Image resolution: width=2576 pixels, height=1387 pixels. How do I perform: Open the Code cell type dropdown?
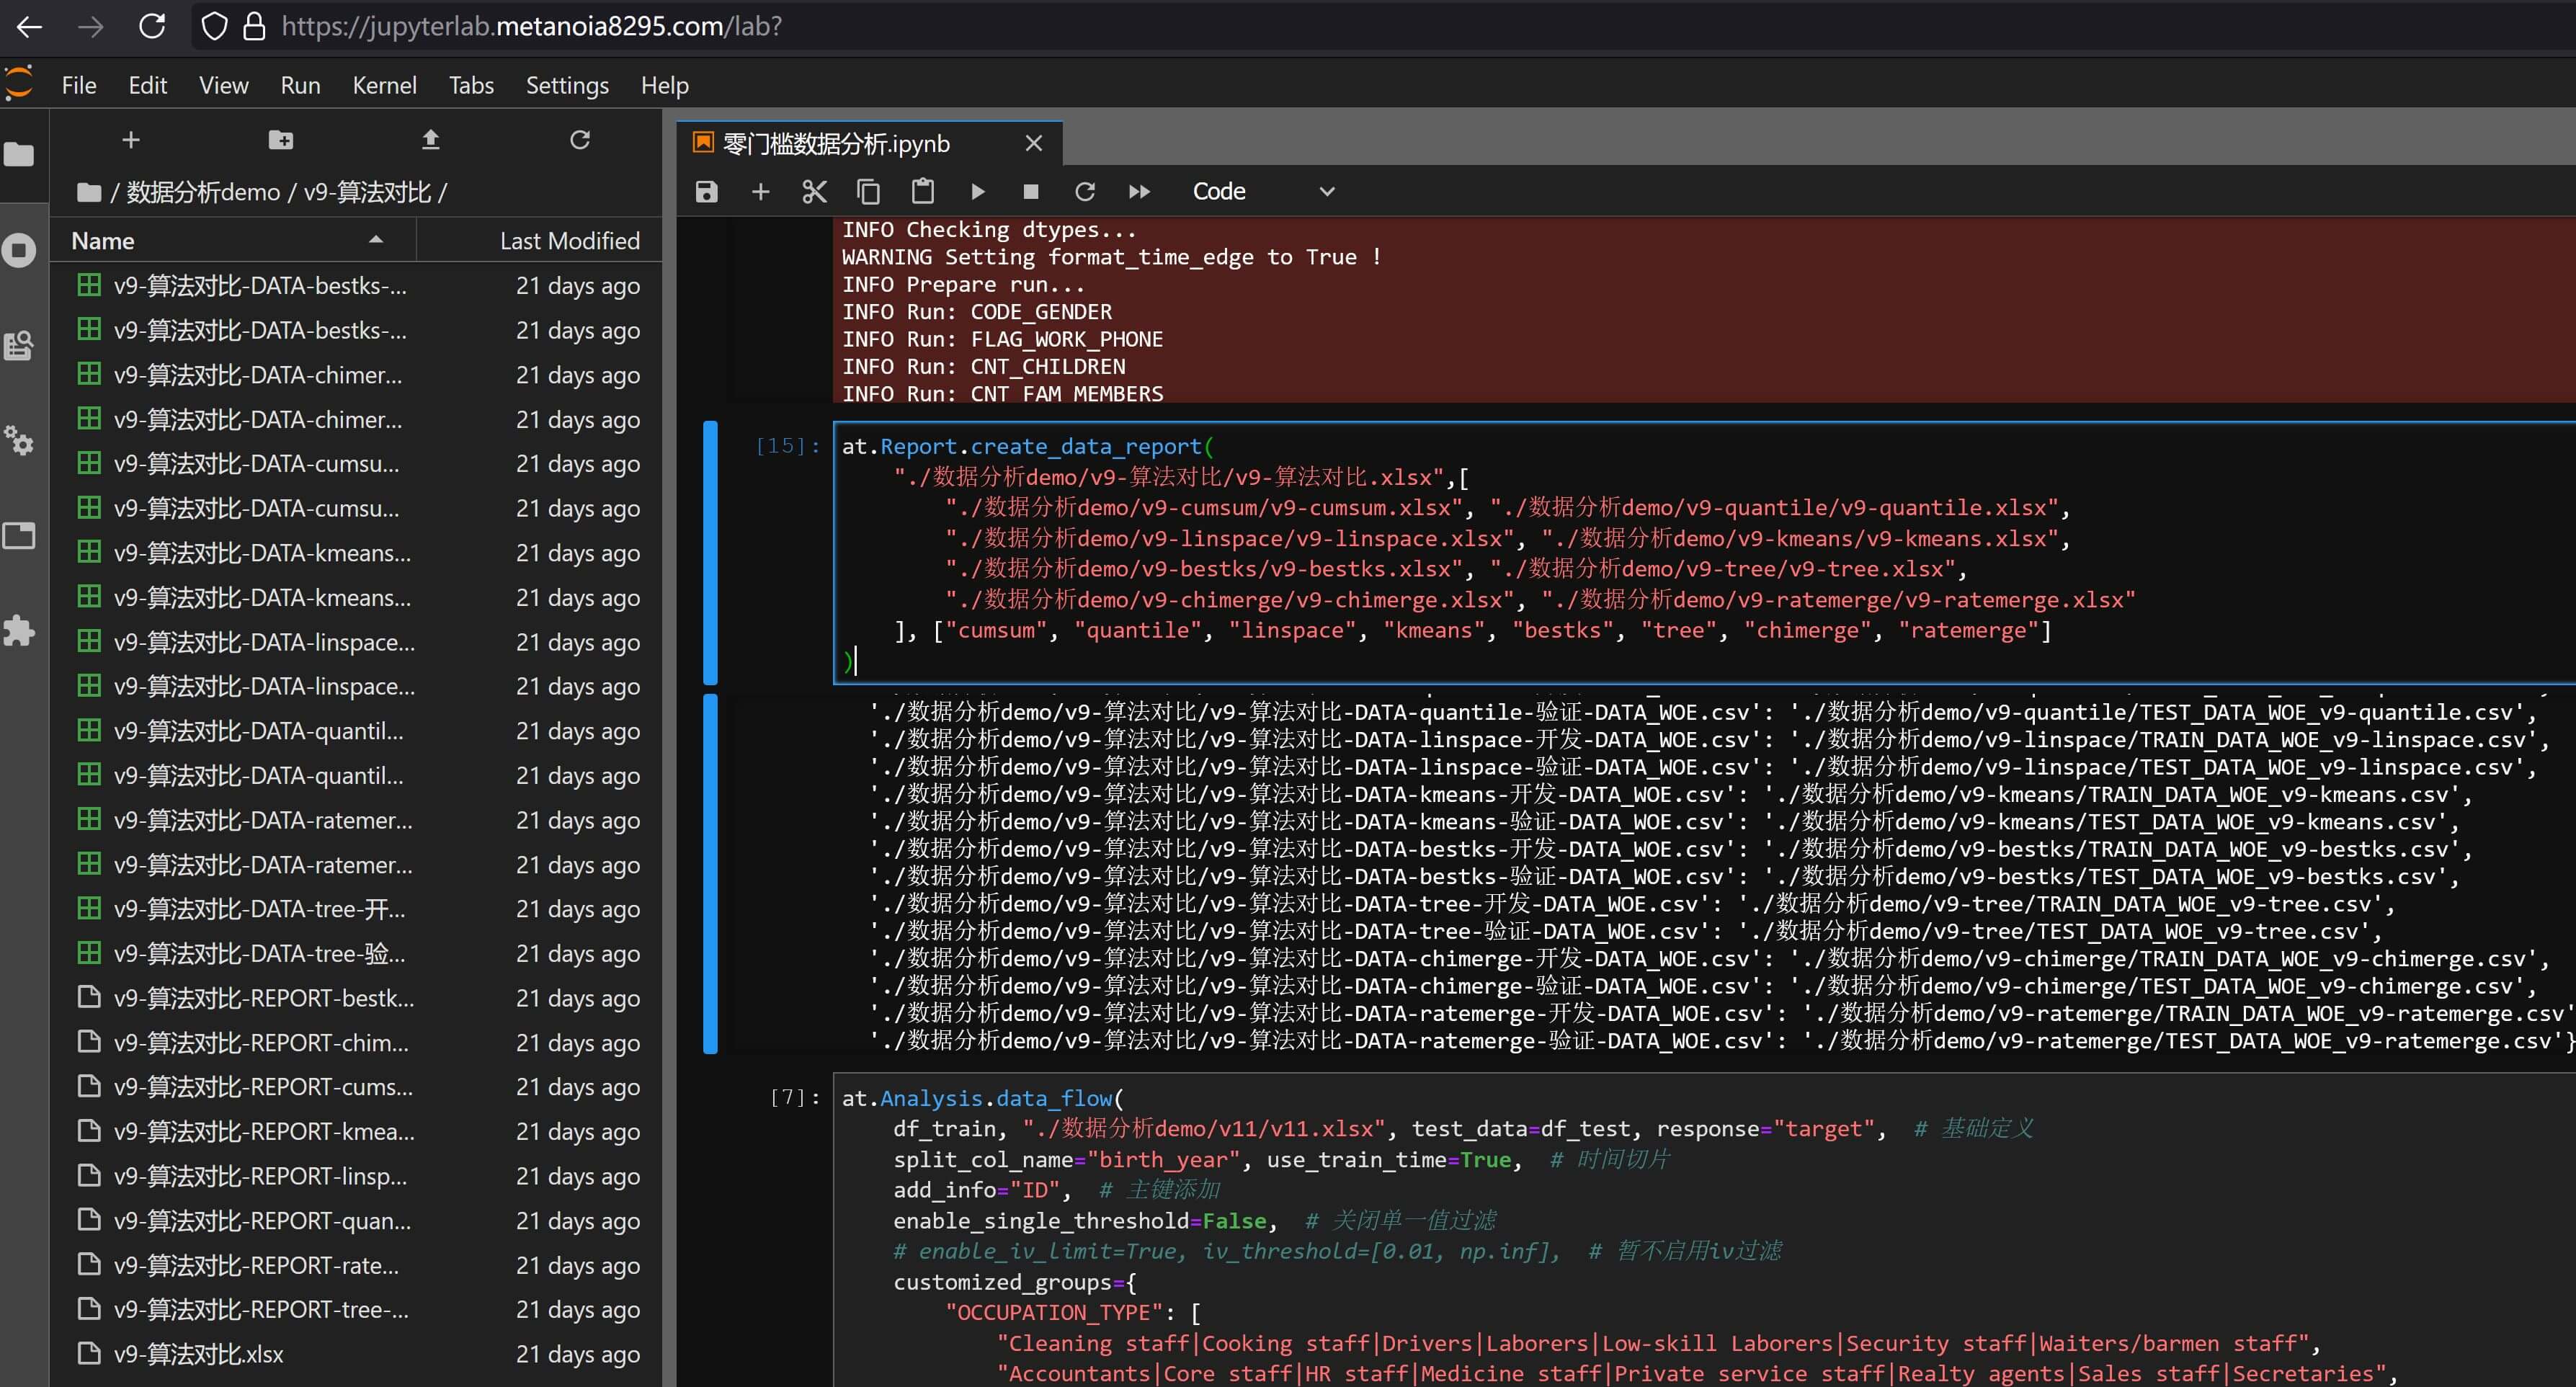(1262, 191)
